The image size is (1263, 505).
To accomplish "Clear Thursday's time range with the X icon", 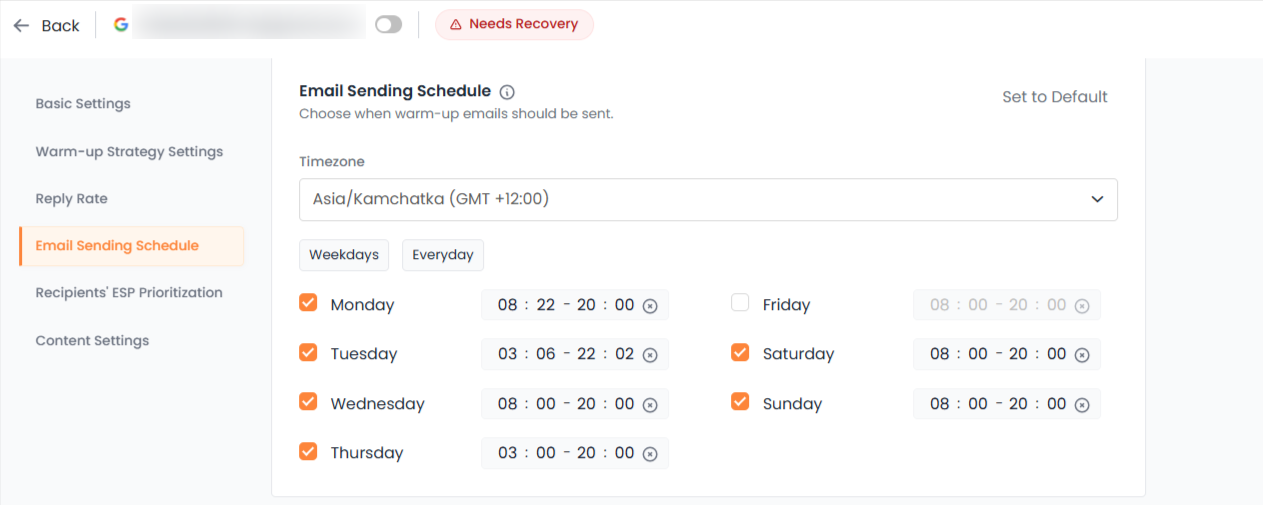I will [650, 454].
